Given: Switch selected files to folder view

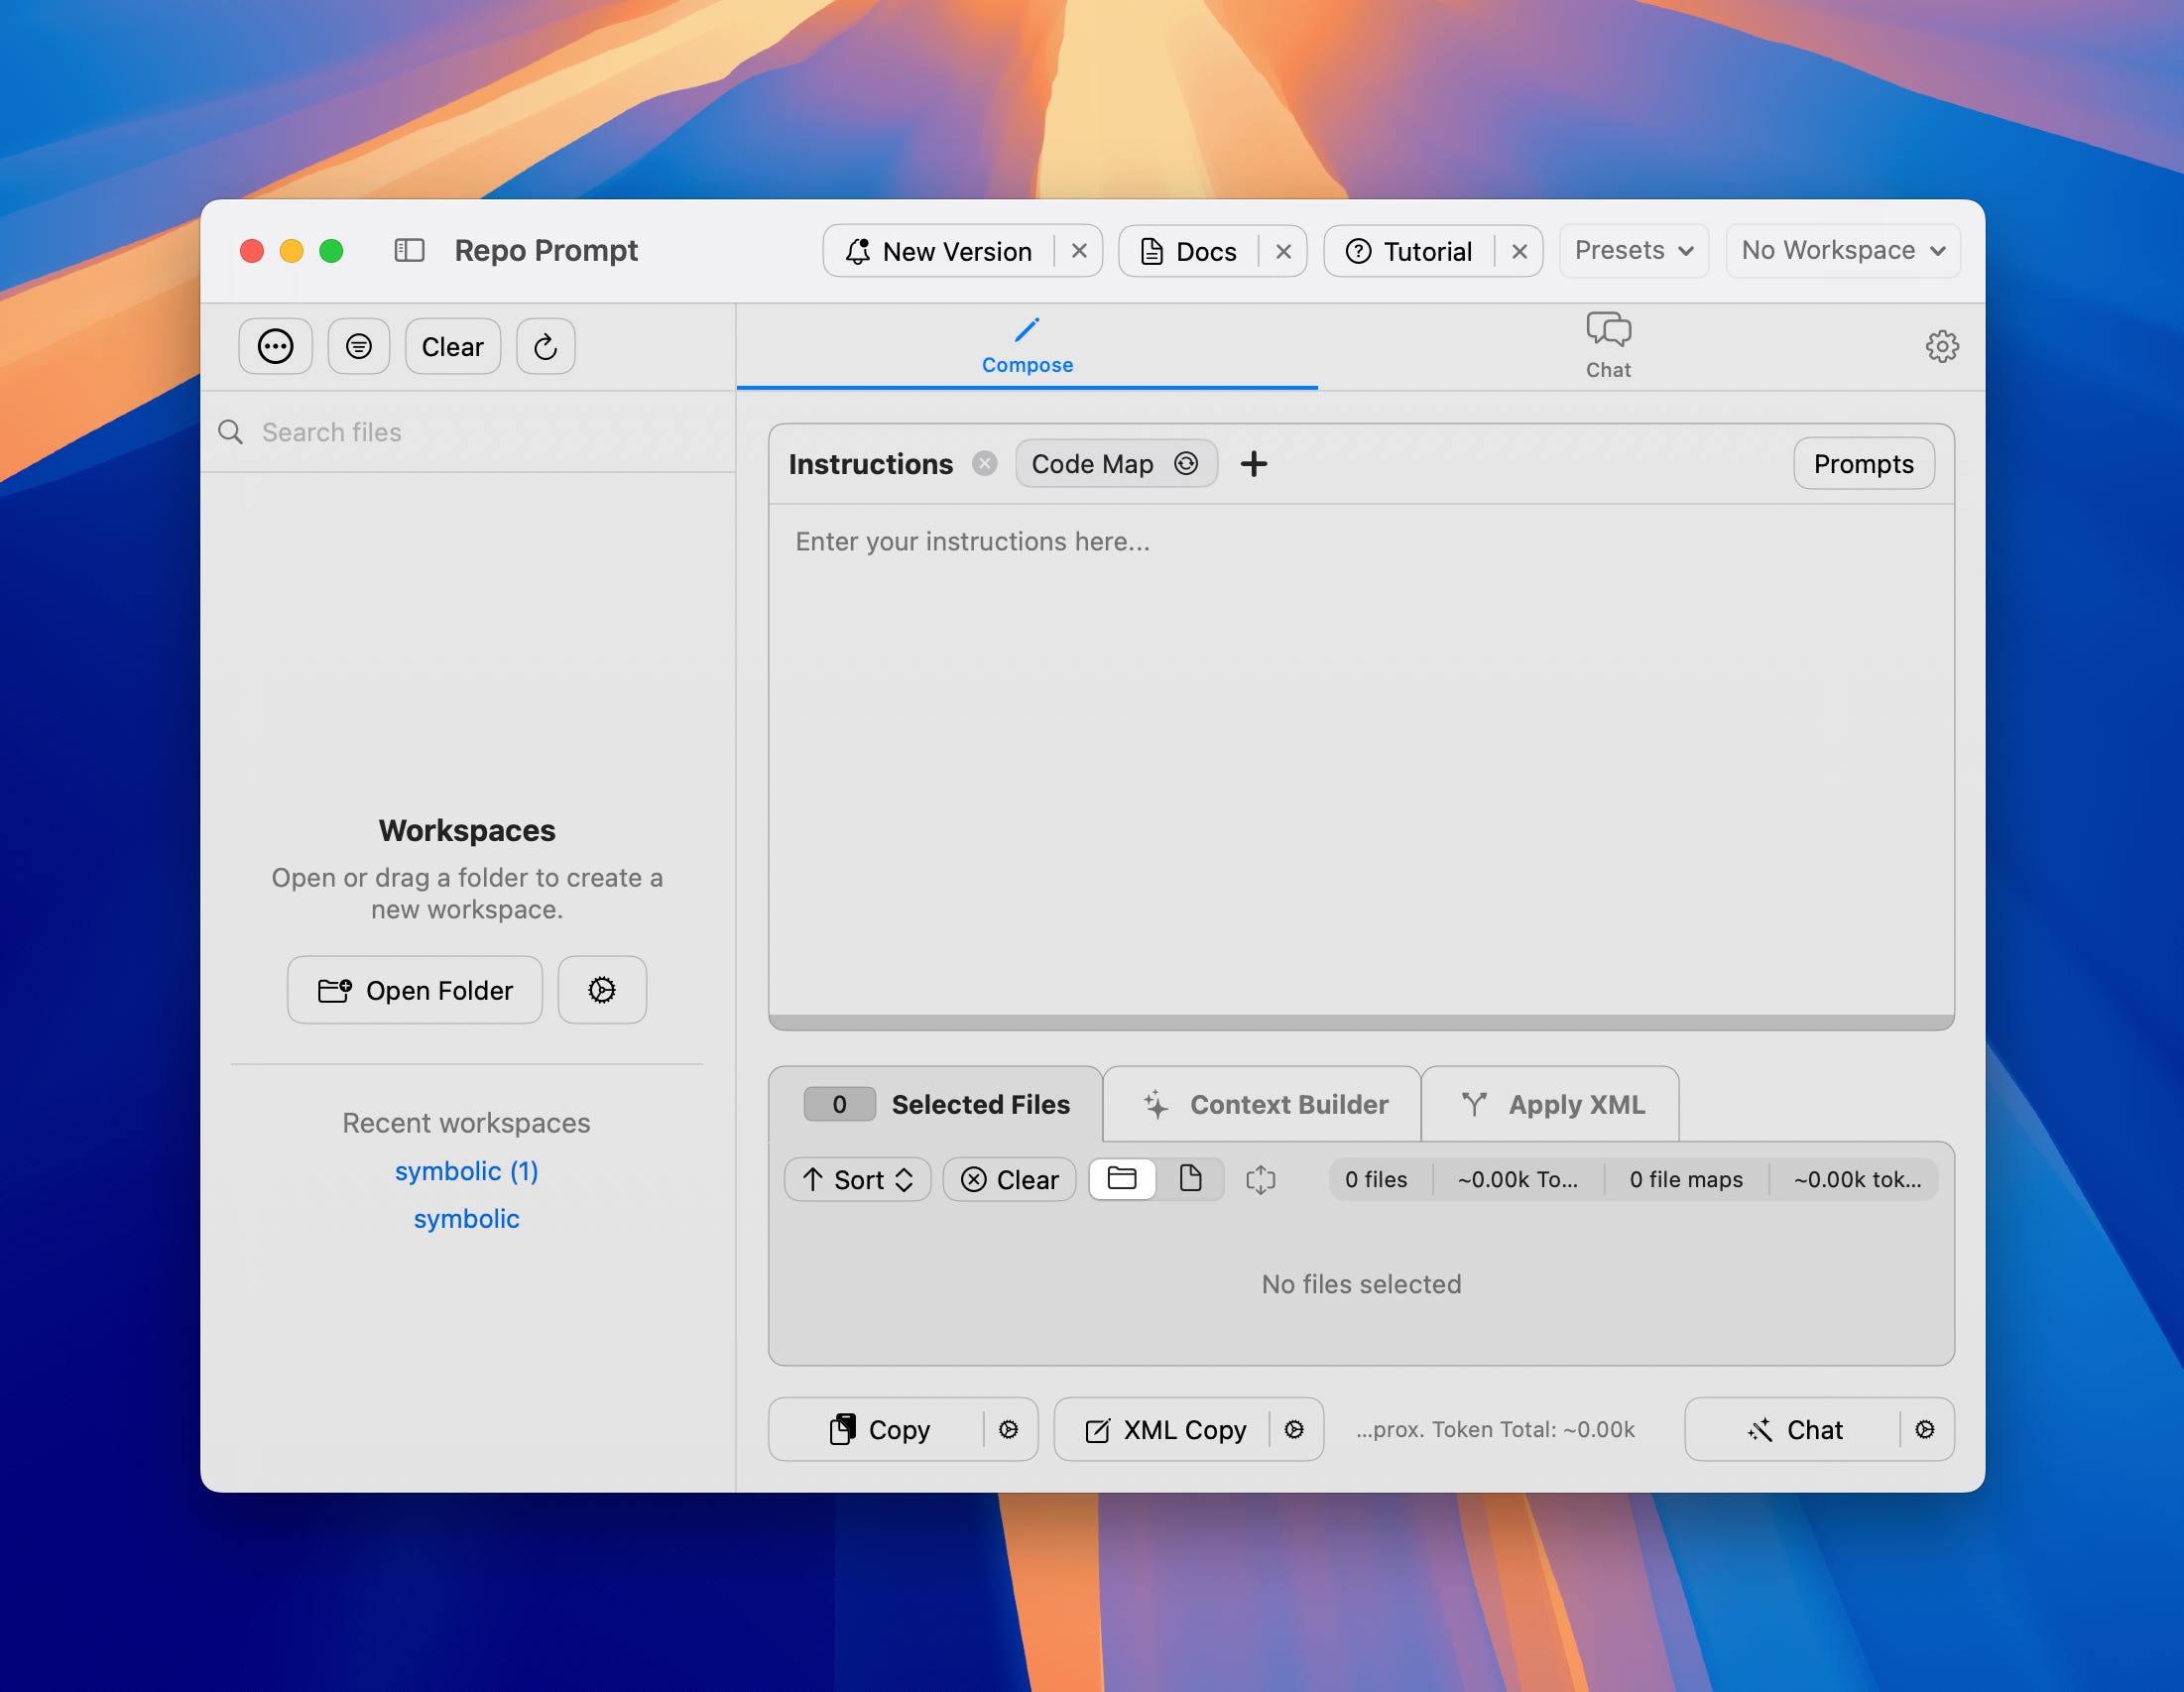Looking at the screenshot, I should click(x=1122, y=1179).
